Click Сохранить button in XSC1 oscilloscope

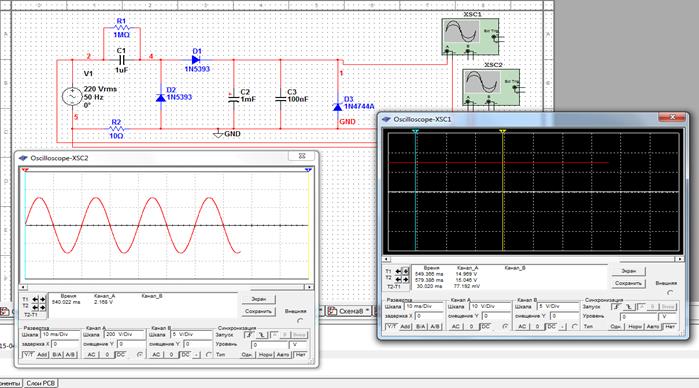(628, 283)
